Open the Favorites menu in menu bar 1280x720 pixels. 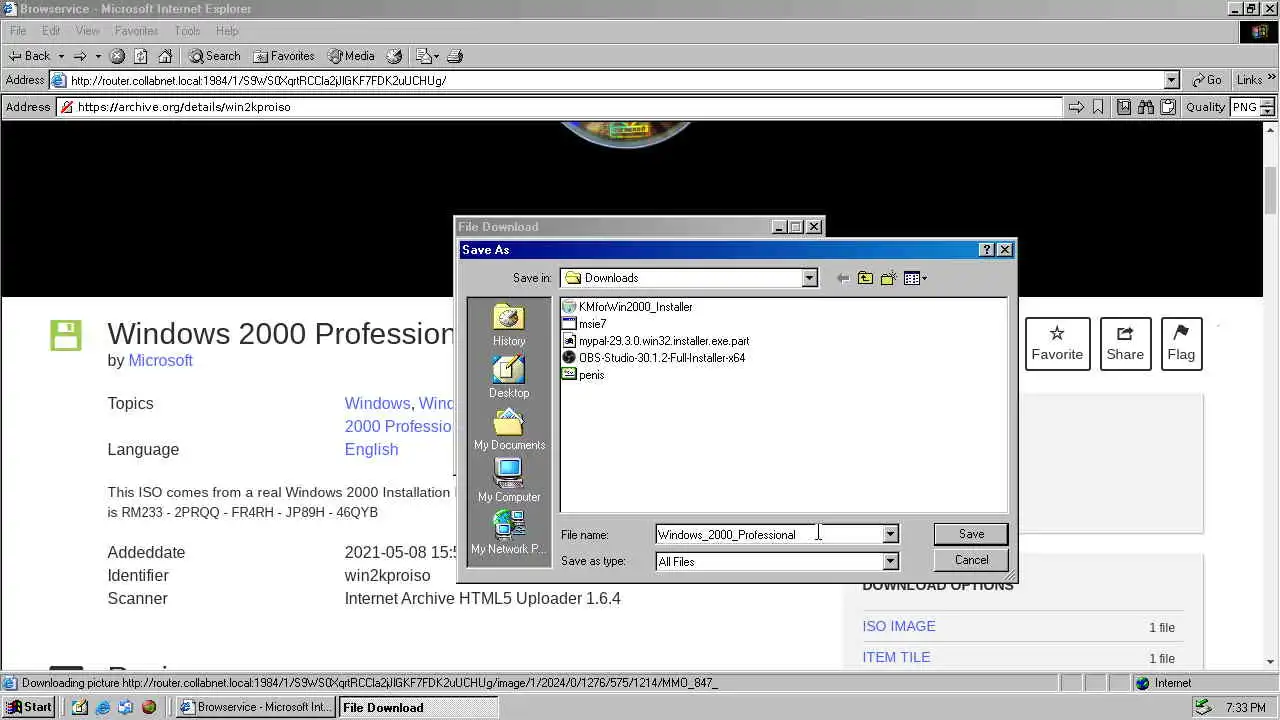click(136, 31)
